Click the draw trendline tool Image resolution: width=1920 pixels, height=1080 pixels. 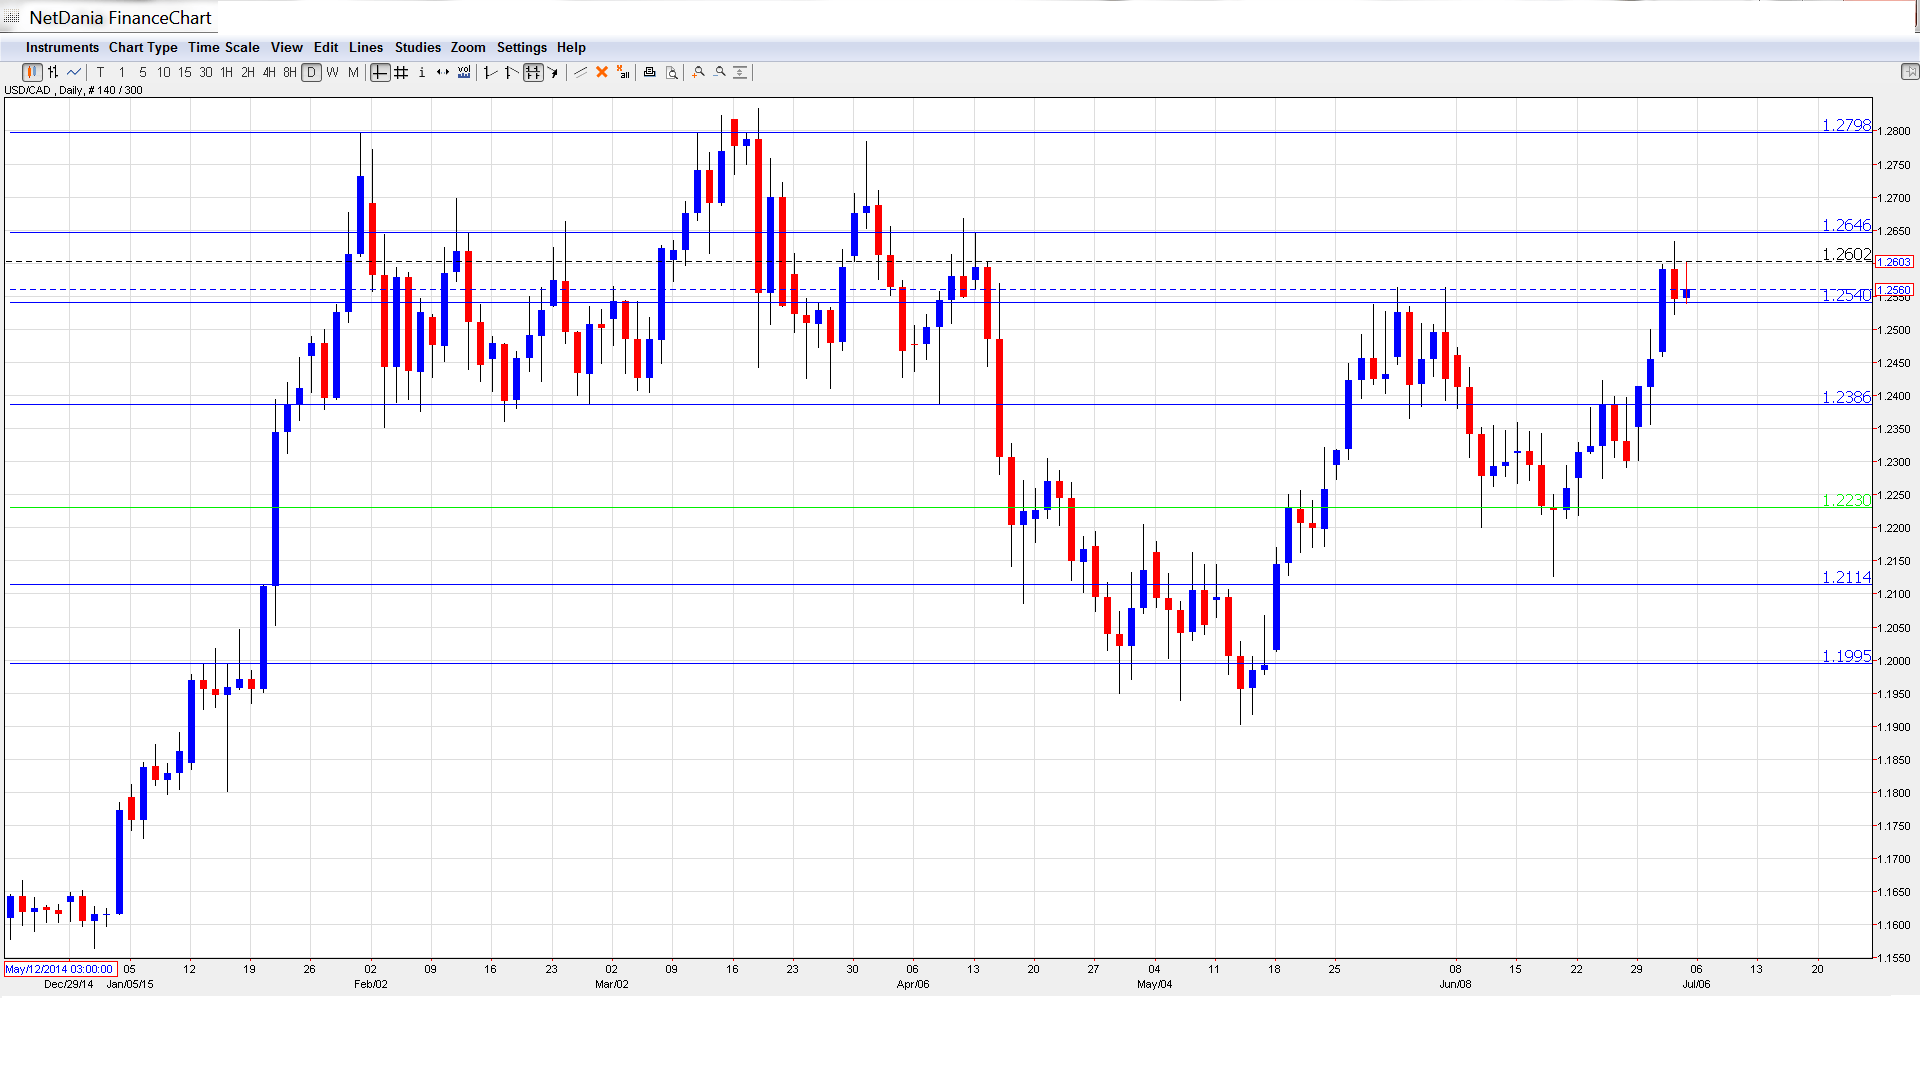coord(580,72)
